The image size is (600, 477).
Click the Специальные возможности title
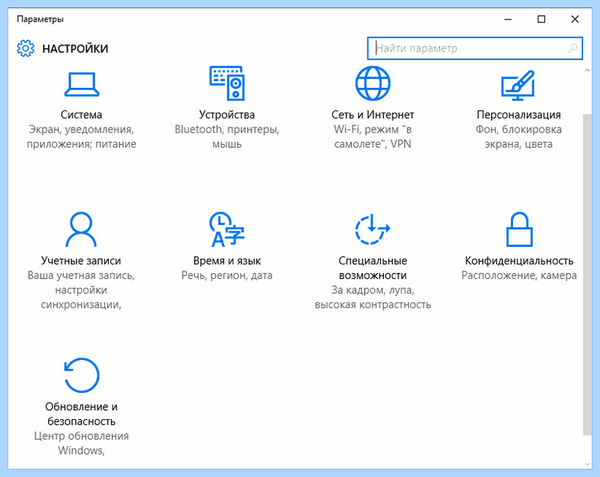tap(373, 268)
